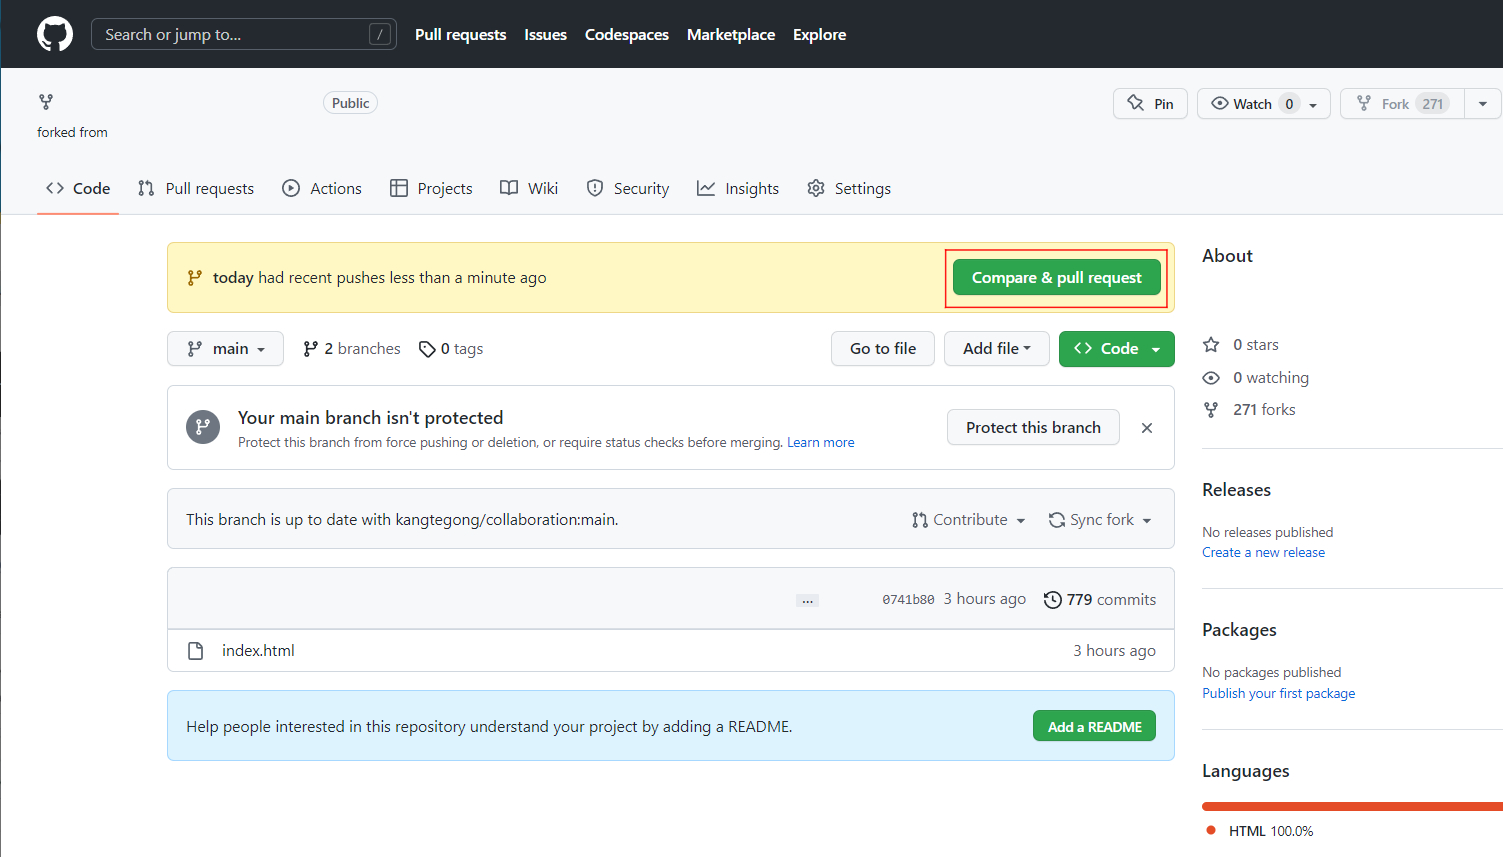This screenshot has width=1503, height=857.
Task: Click the branch icon next to 2 branches
Action: (x=311, y=349)
